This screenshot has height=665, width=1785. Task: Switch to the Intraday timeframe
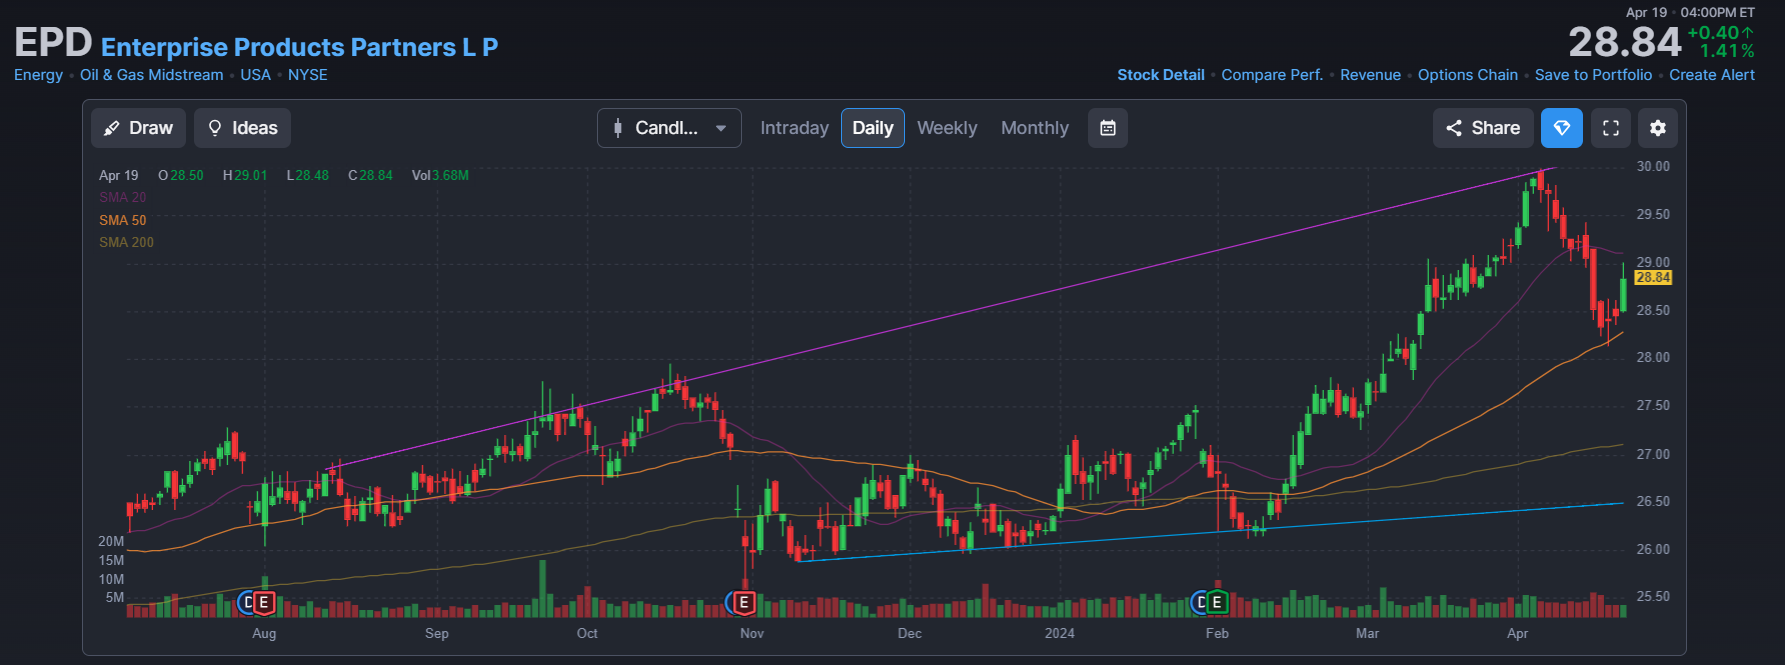pos(794,128)
